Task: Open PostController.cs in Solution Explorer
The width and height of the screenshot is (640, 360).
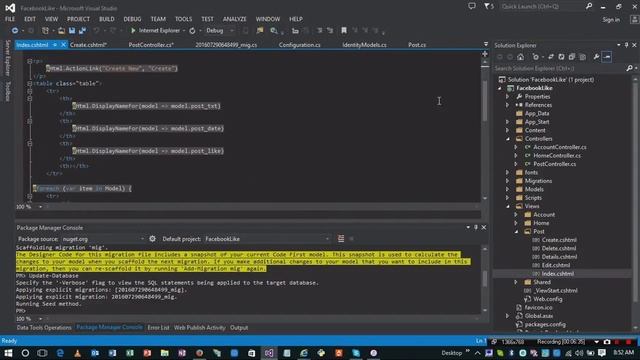Action: [x=555, y=164]
